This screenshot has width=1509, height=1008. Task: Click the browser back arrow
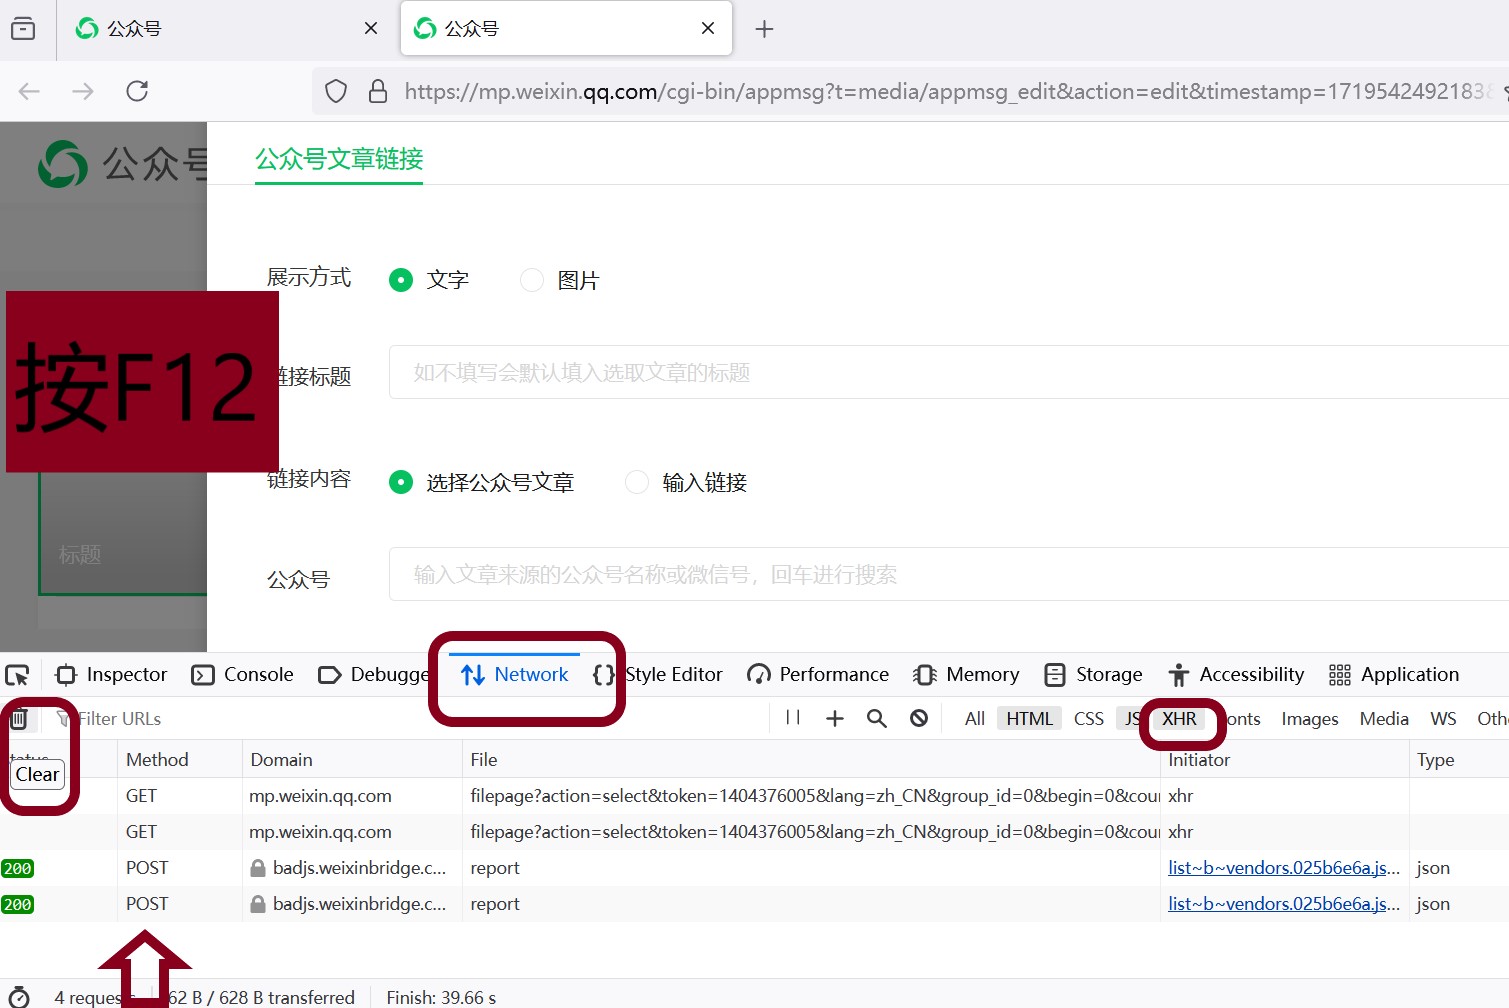tap(29, 92)
